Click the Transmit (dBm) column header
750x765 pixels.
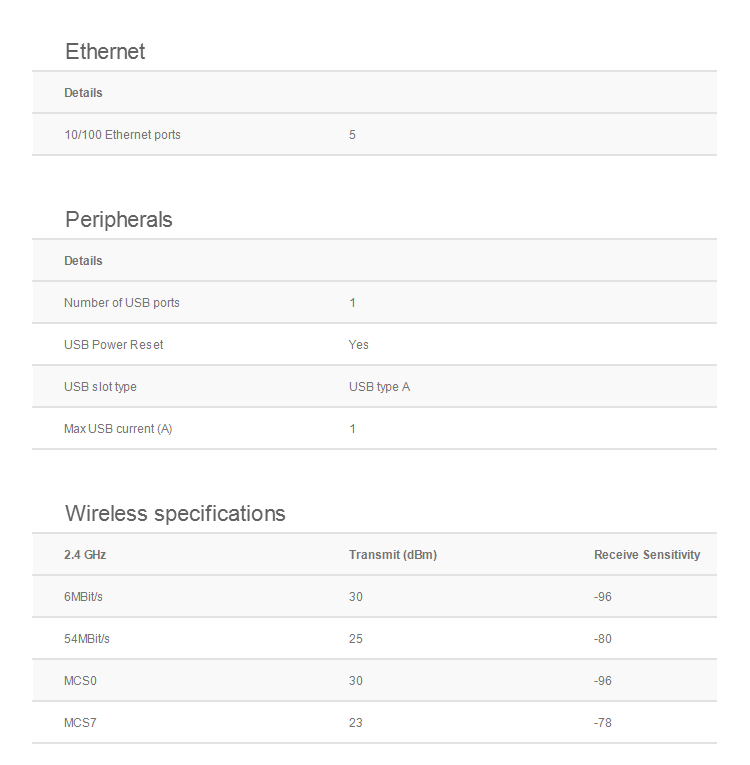coord(392,555)
